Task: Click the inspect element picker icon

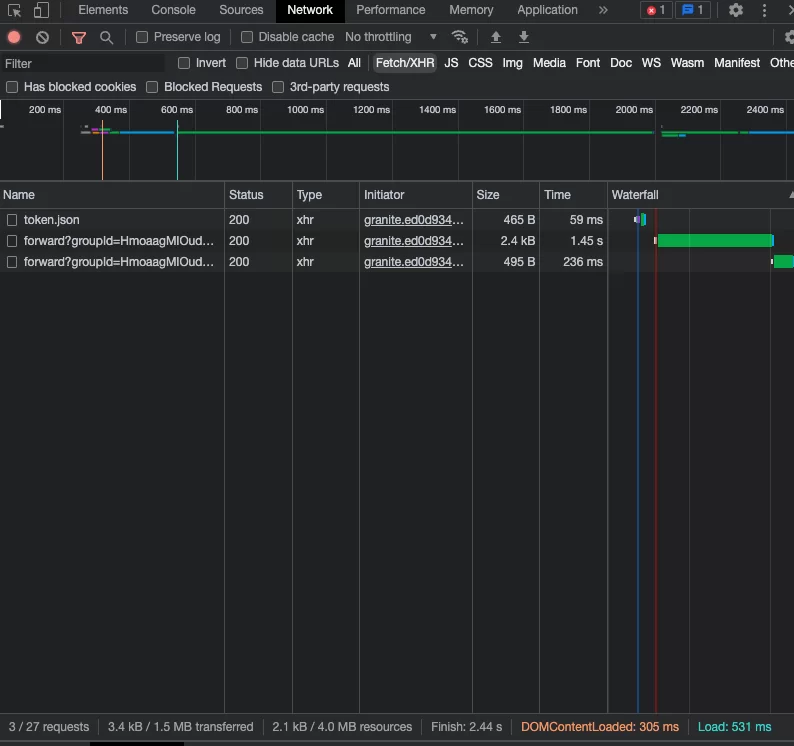Action: pyautogui.click(x=15, y=11)
